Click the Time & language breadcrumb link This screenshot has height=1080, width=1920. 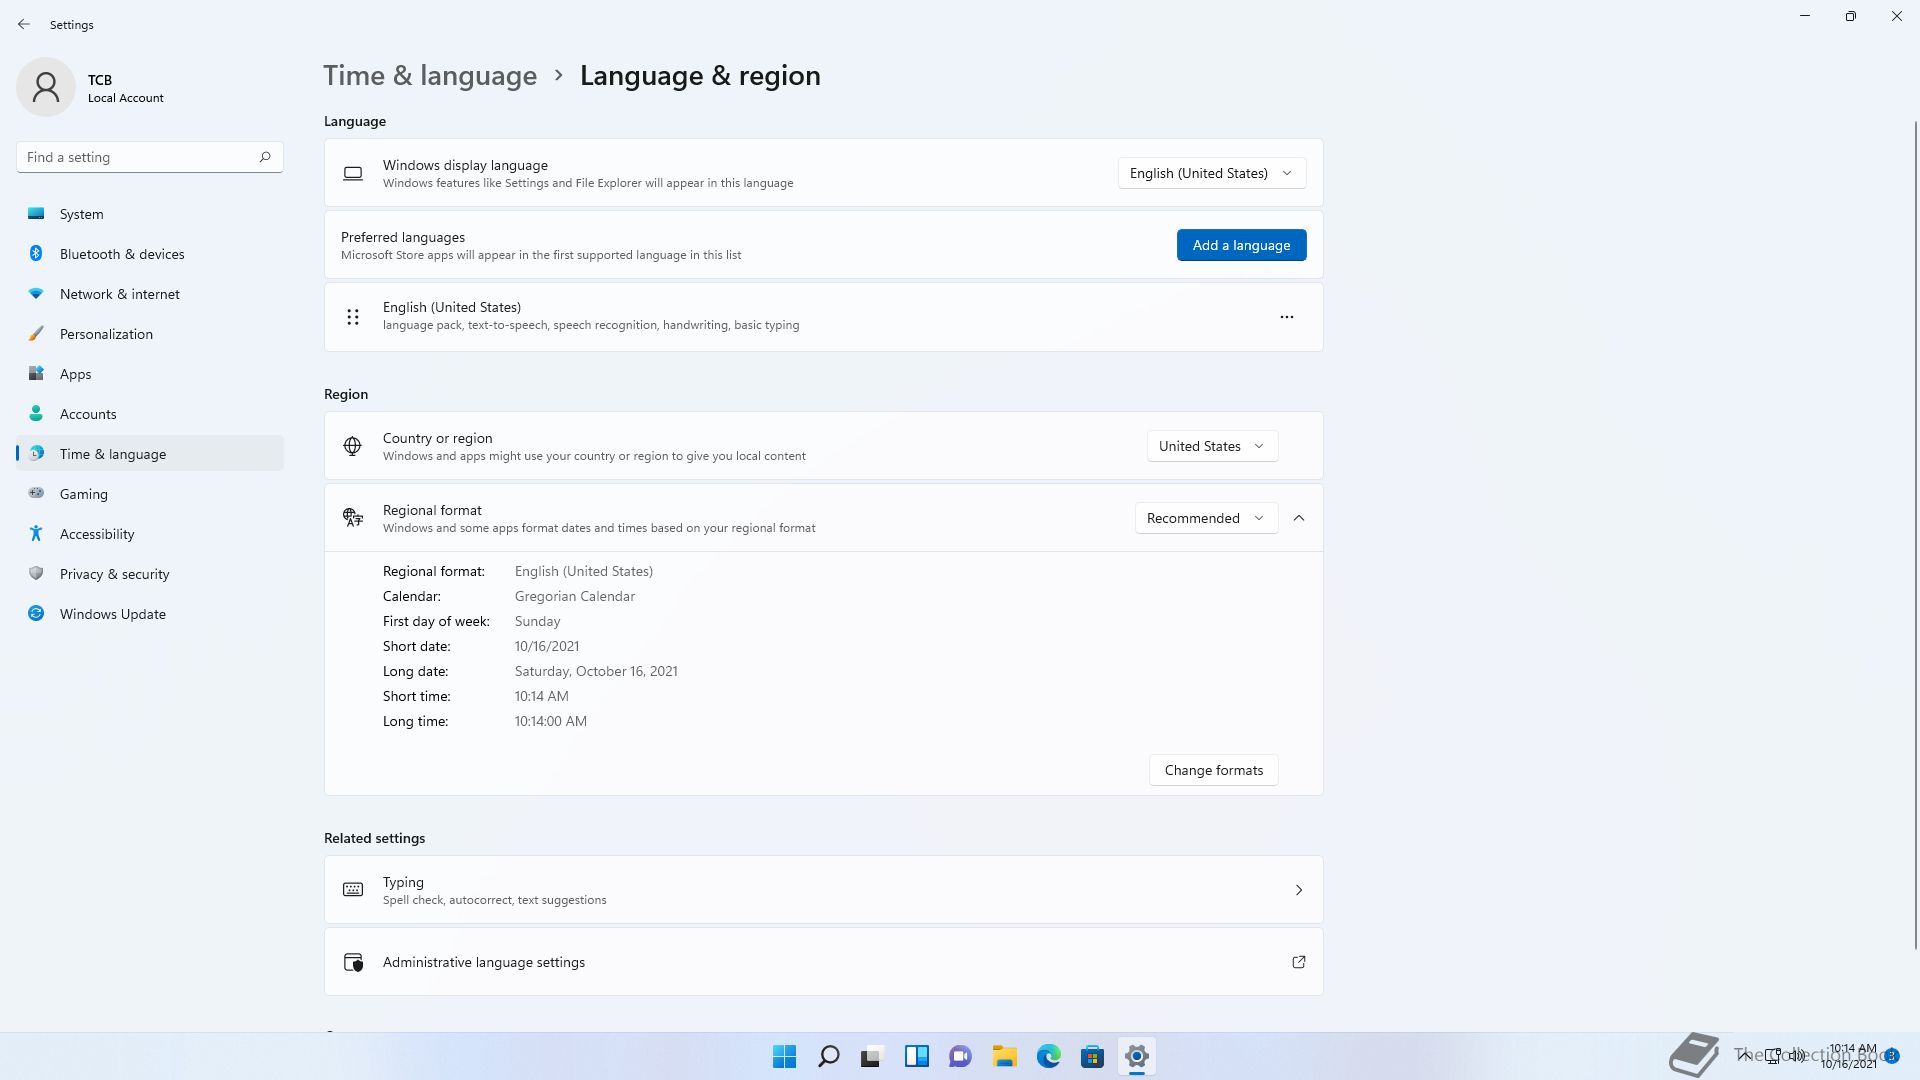430,76
